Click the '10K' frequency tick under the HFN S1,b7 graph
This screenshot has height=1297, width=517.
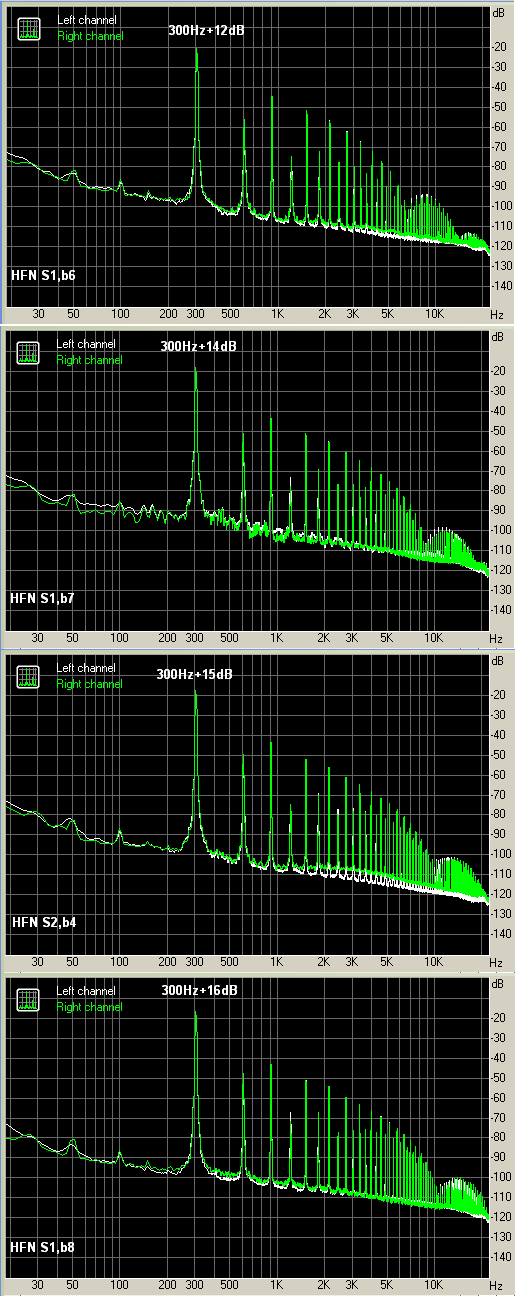[x=433, y=638]
